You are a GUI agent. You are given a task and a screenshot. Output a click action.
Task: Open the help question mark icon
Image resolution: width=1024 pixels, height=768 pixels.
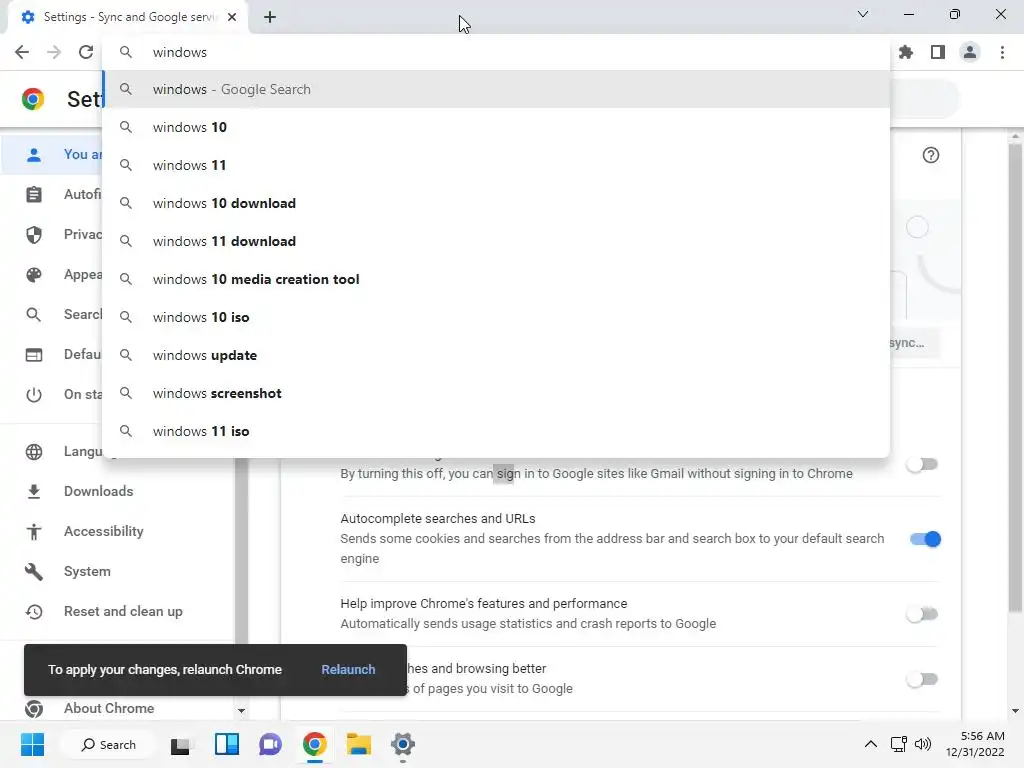[x=931, y=155]
